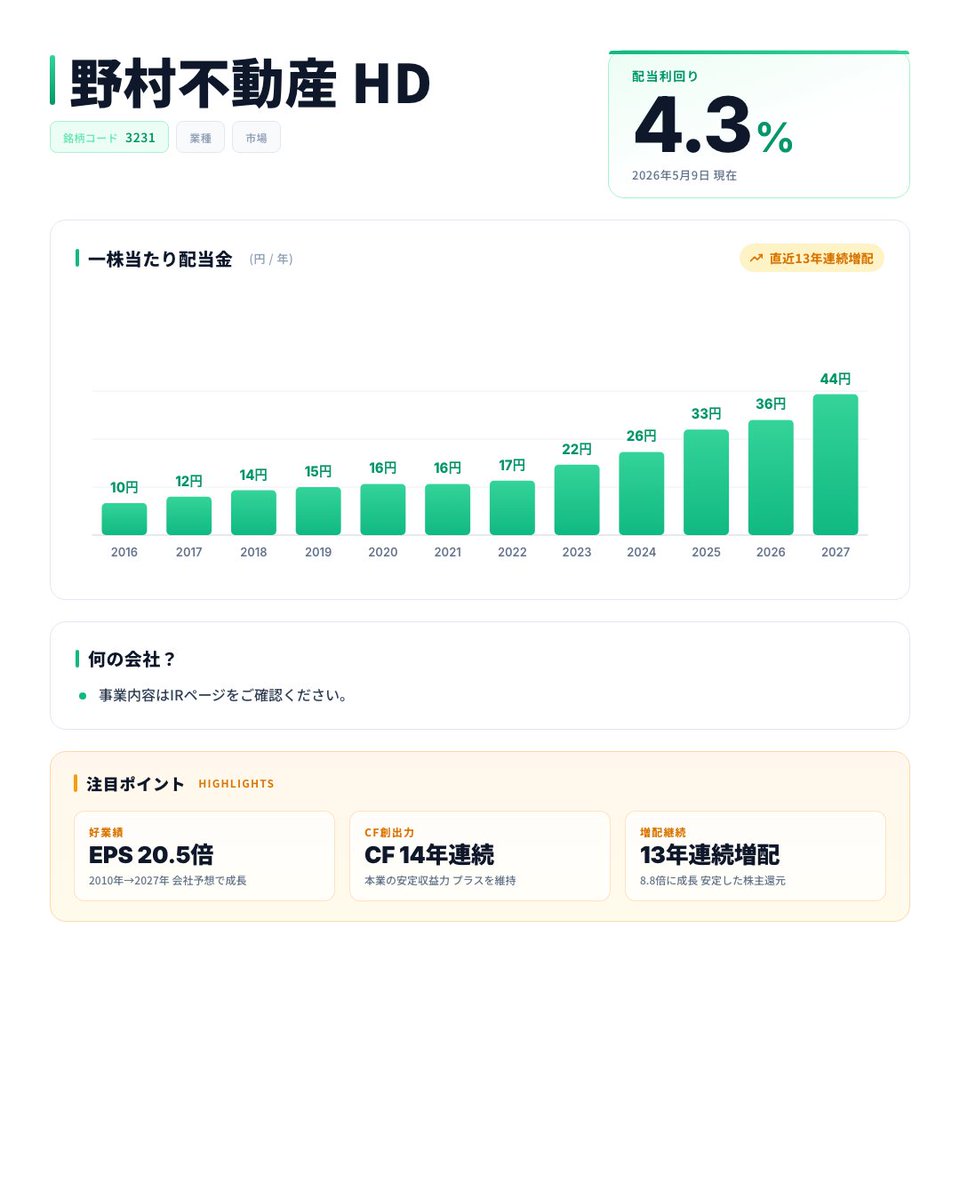Click the 2022 dividend bar
The width and height of the screenshot is (960, 1200).
point(512,508)
